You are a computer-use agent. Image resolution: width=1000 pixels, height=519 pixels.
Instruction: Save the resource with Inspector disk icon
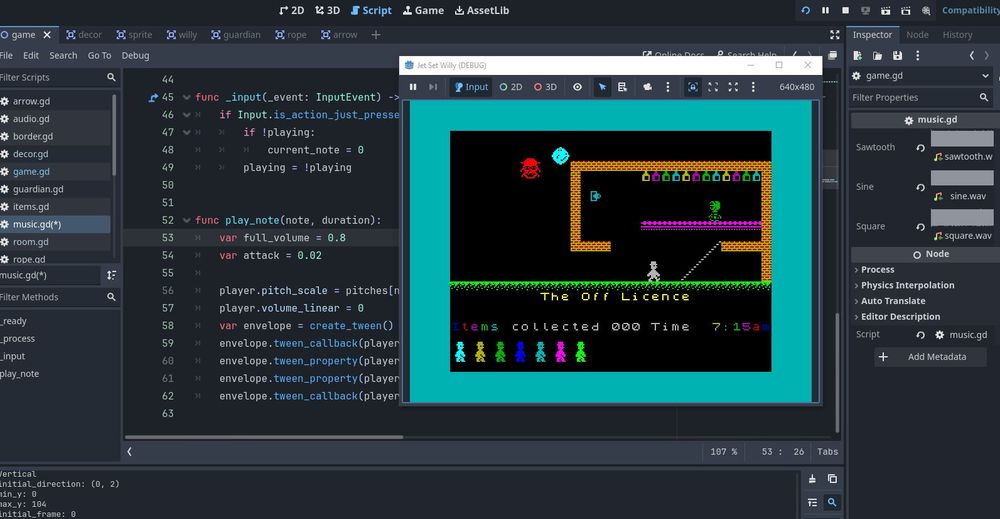pyautogui.click(x=897, y=55)
